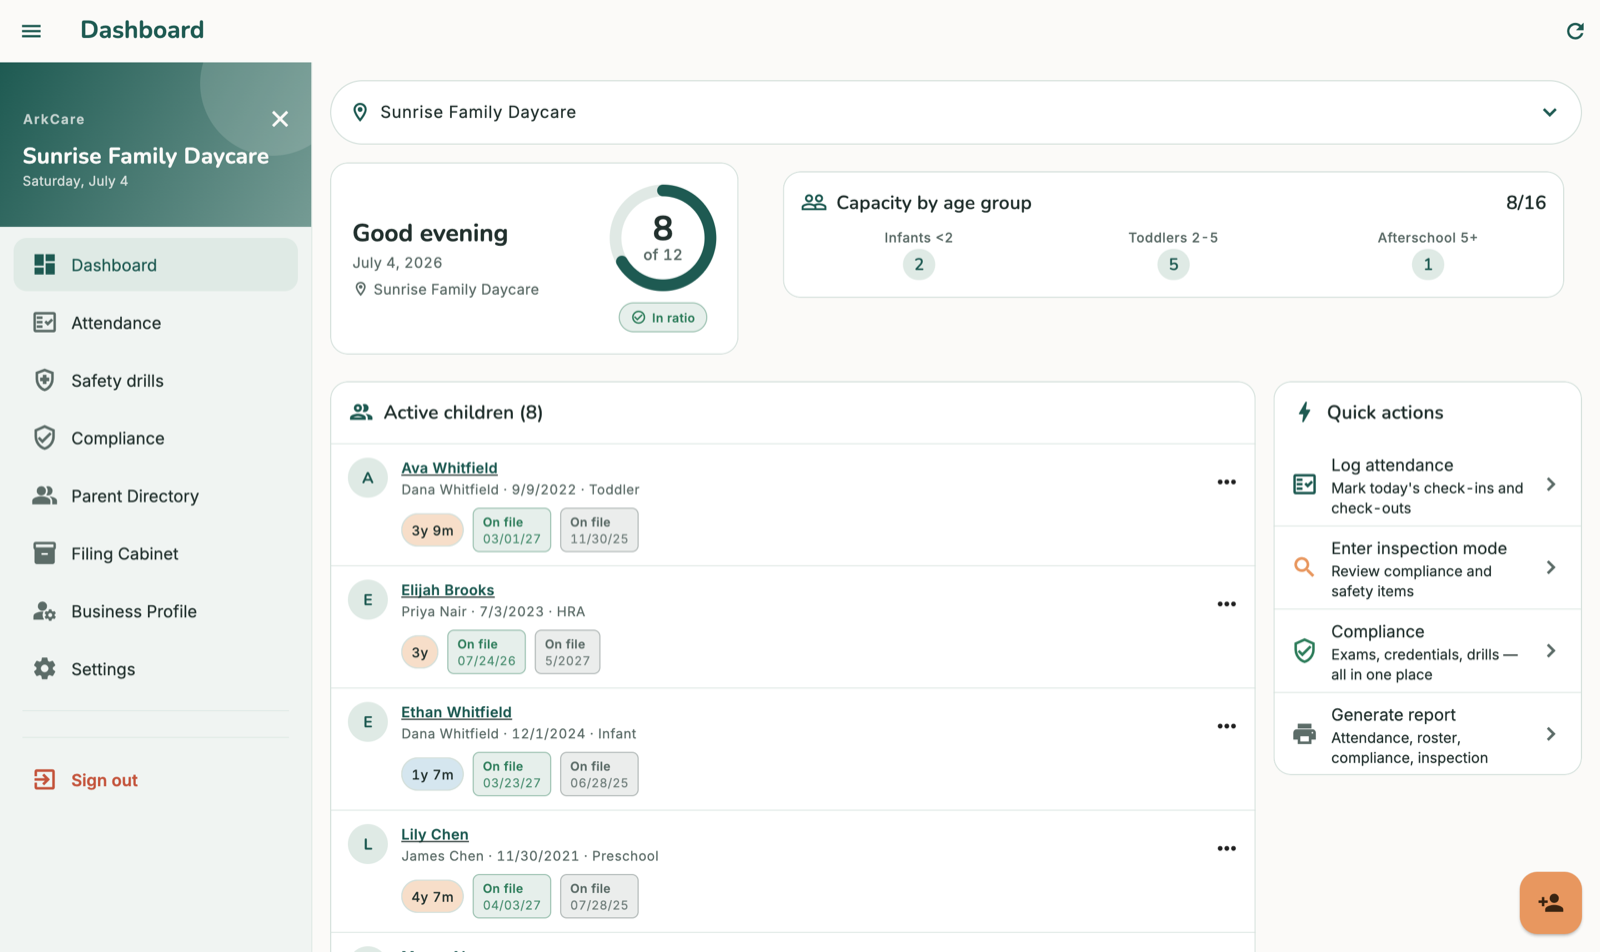
Task: Click the In ratio status chip
Action: point(663,317)
